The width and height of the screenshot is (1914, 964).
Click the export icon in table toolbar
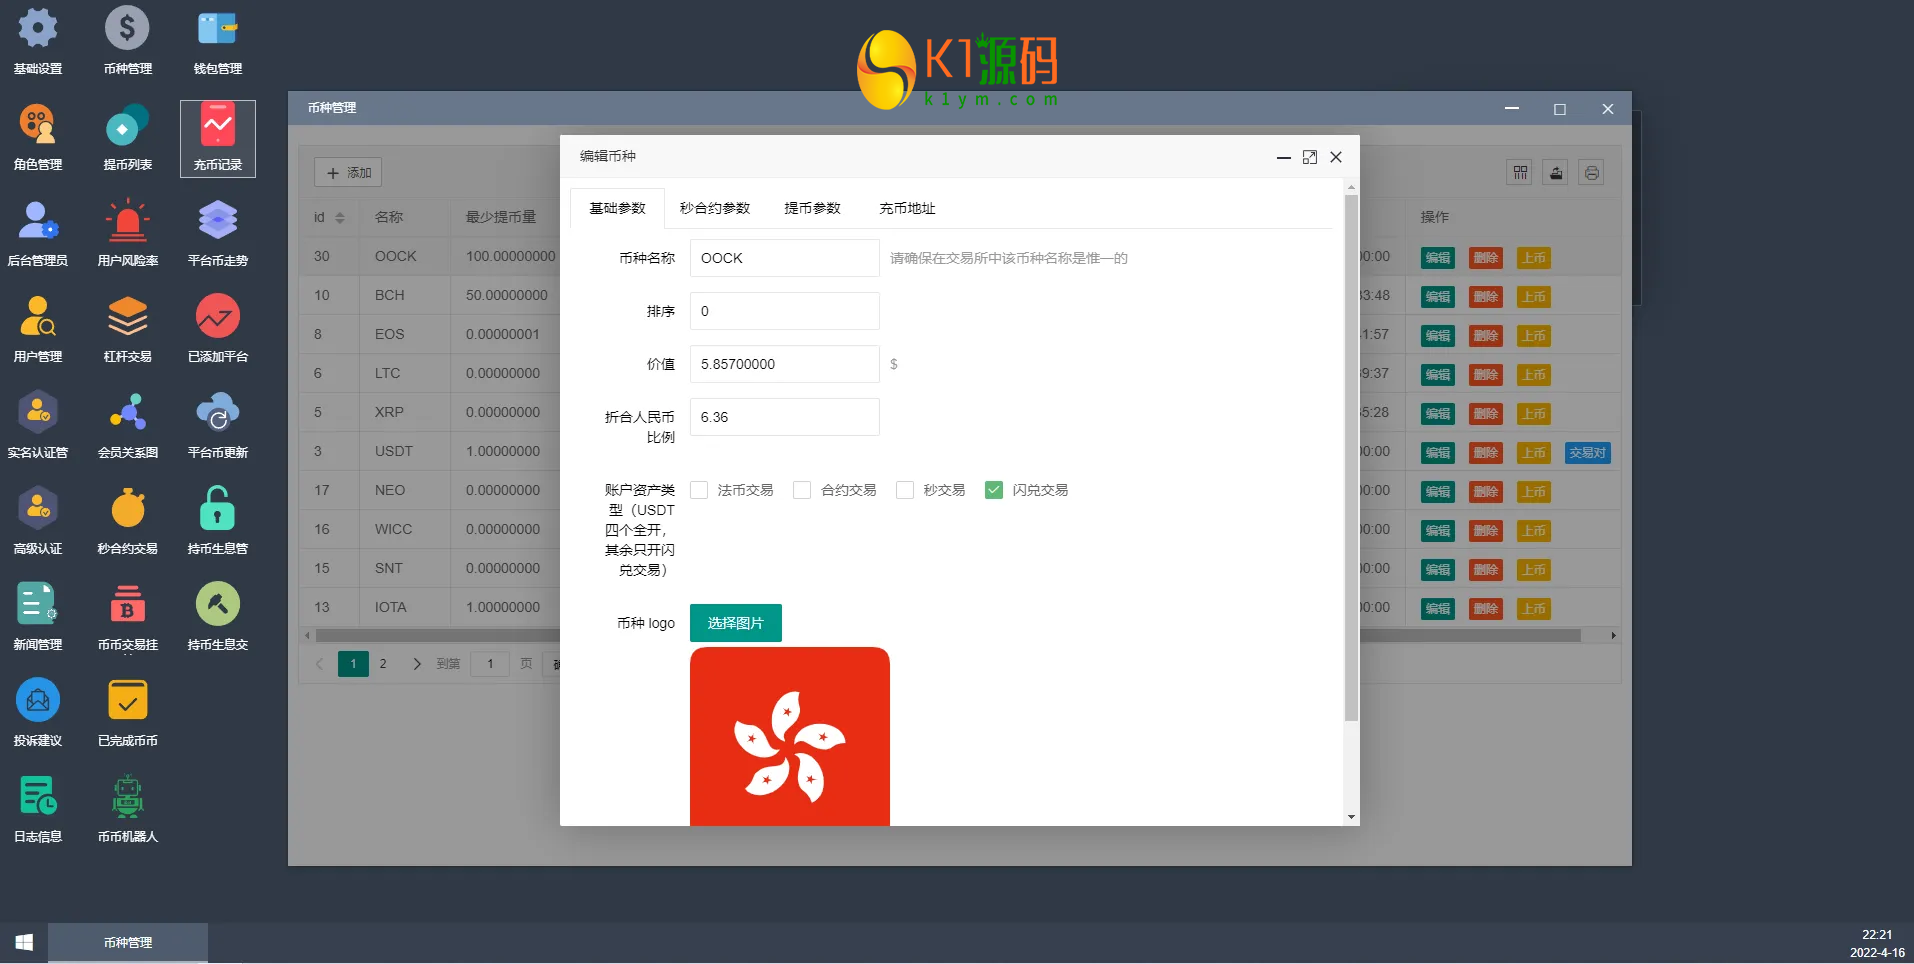point(1556,172)
